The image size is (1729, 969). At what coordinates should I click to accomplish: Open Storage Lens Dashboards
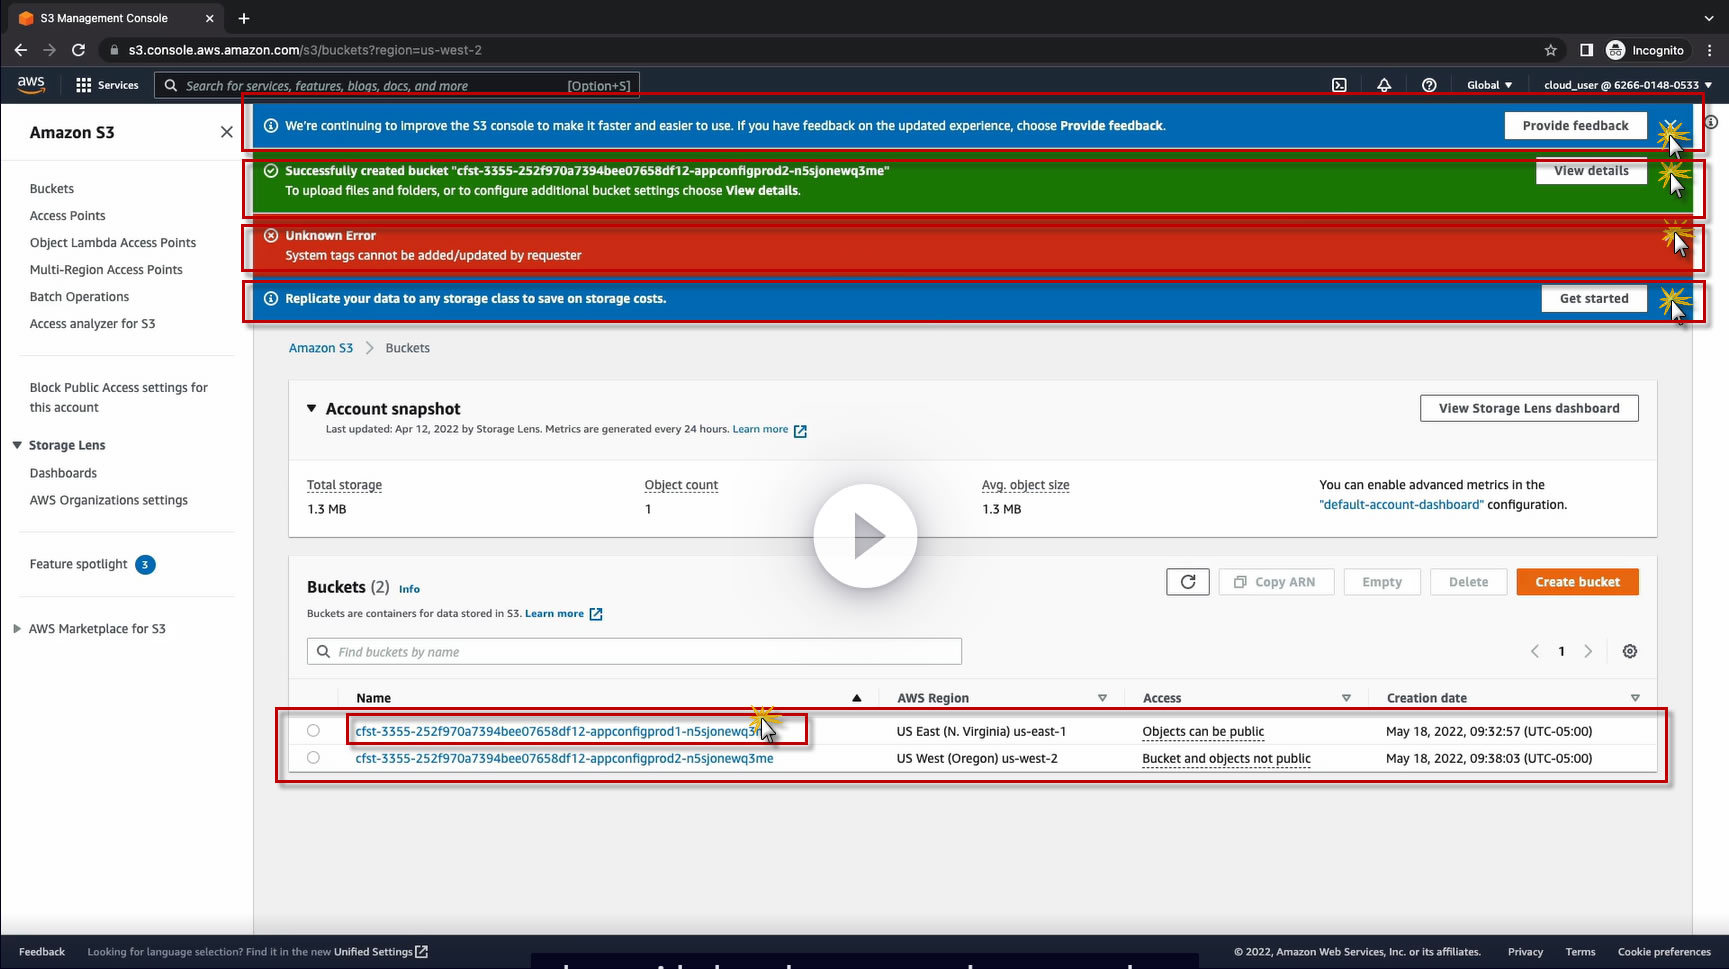pos(63,473)
